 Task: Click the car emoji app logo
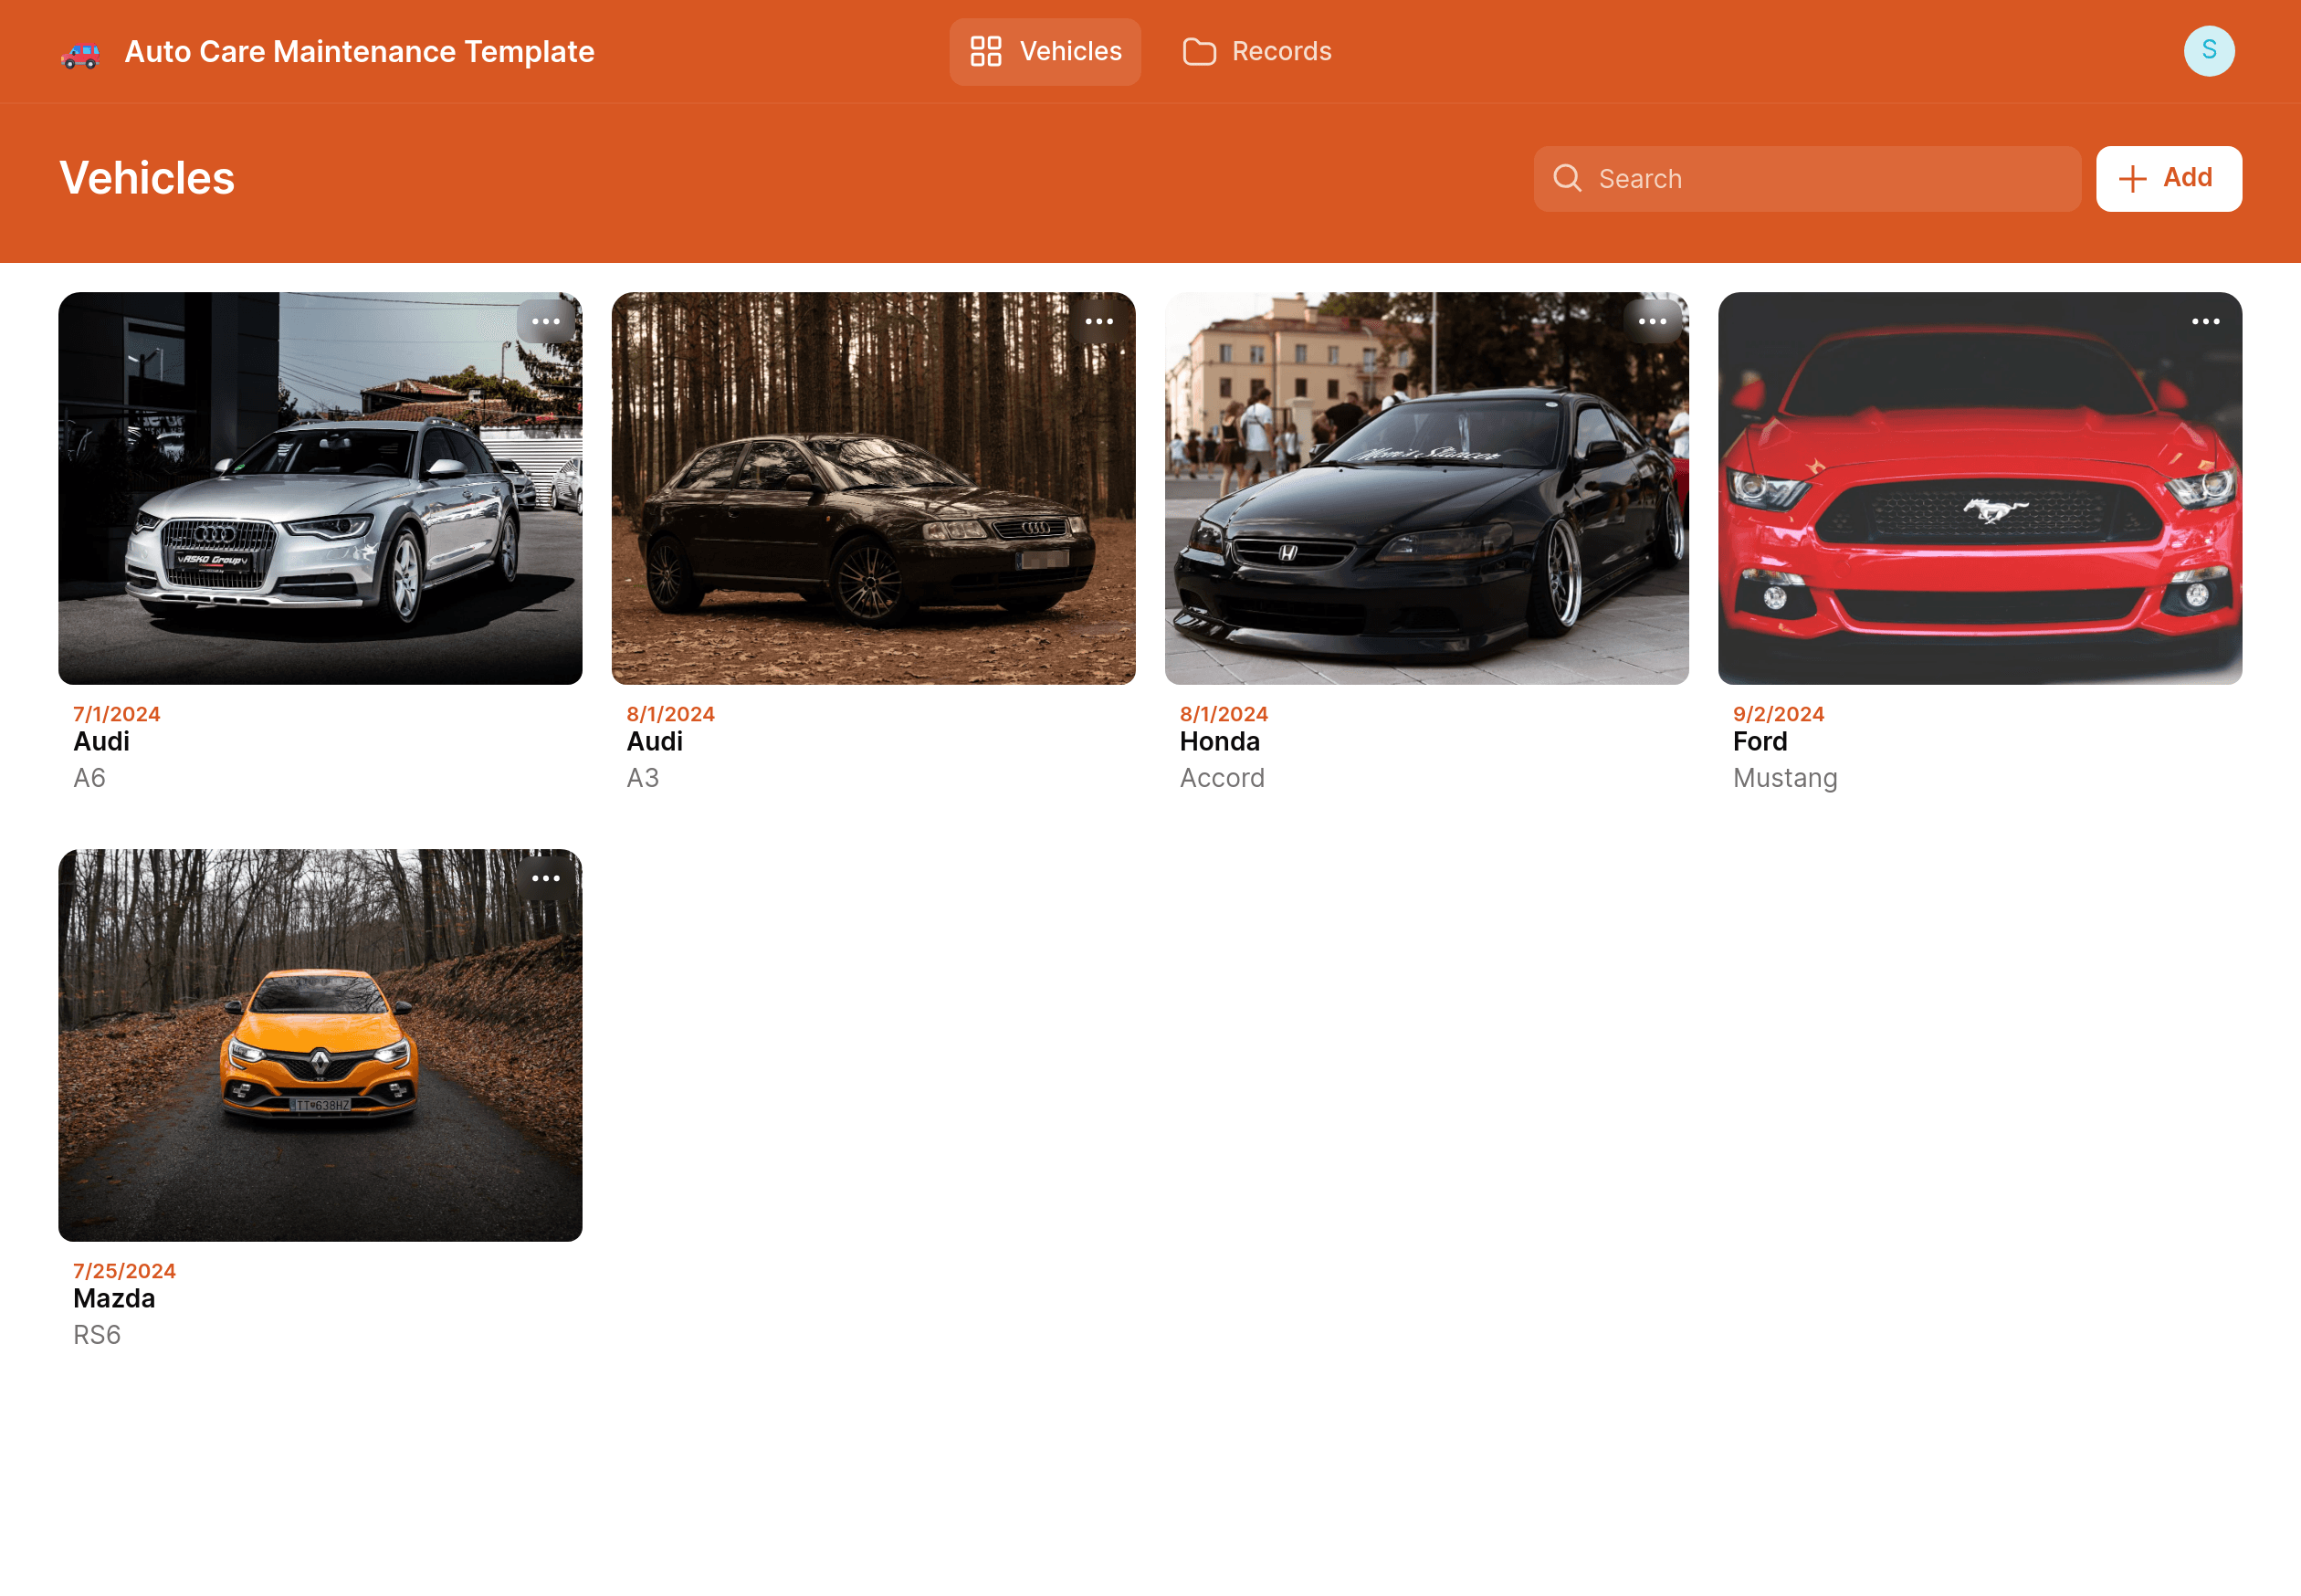click(x=80, y=53)
